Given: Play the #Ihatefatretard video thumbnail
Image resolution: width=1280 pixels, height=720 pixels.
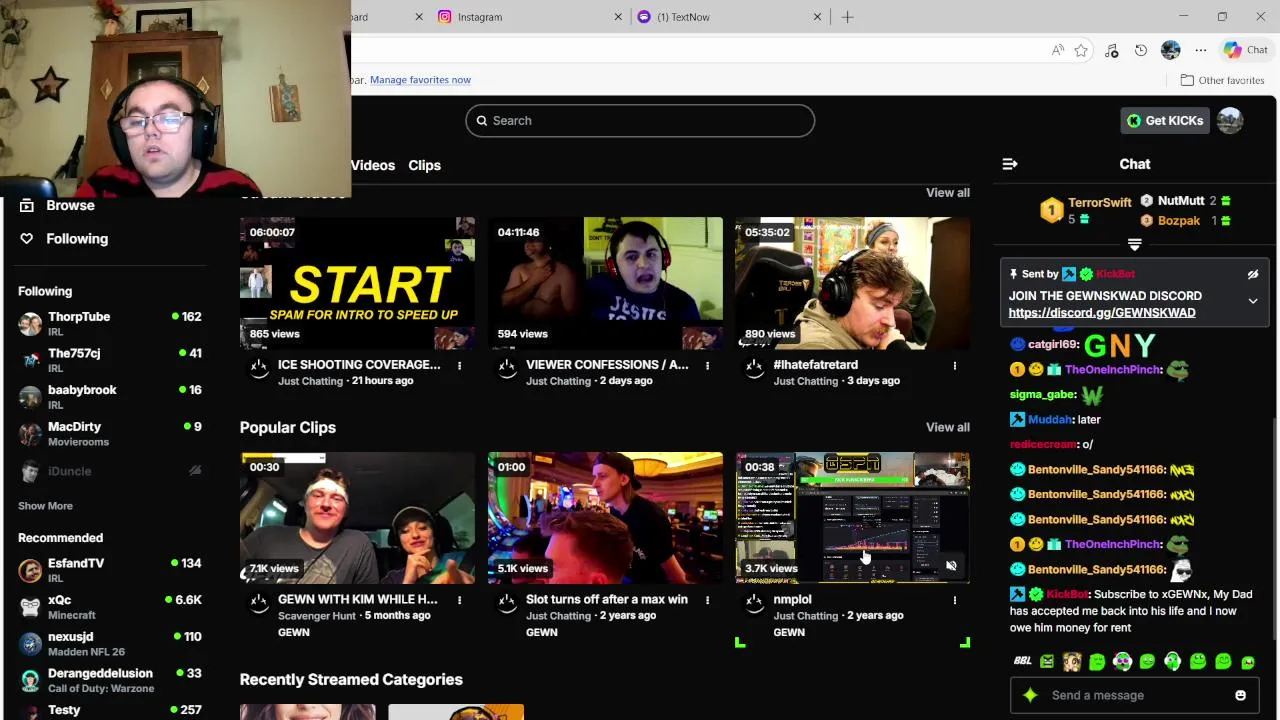Looking at the screenshot, I should (x=853, y=284).
